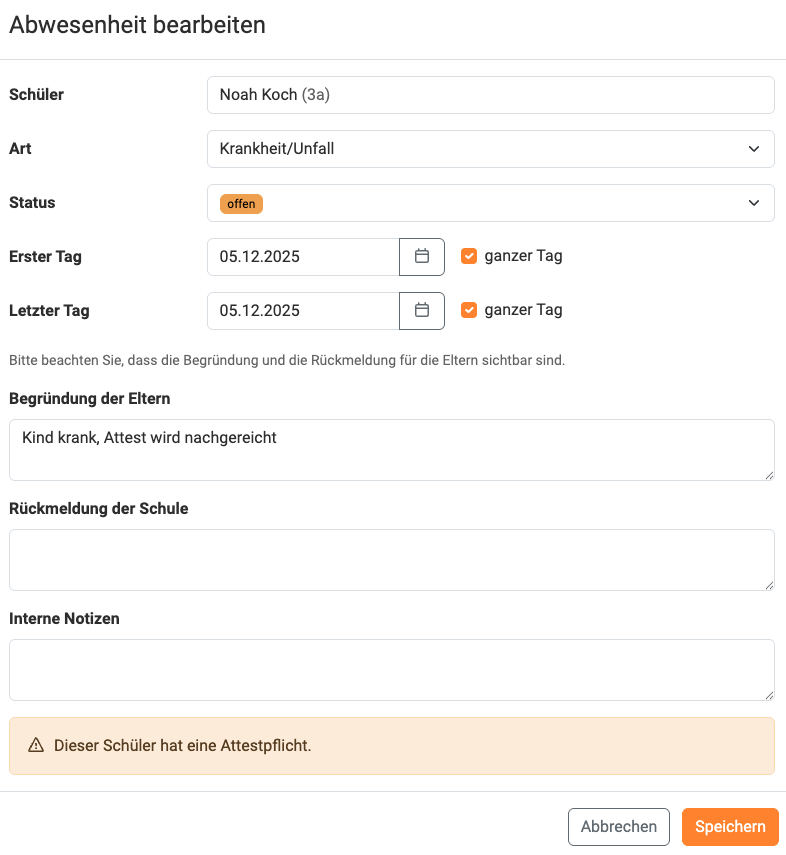Viewport: 786px width, 855px height.
Task: Click the chevron next to Krankheit/Unfall
Action: (x=756, y=148)
